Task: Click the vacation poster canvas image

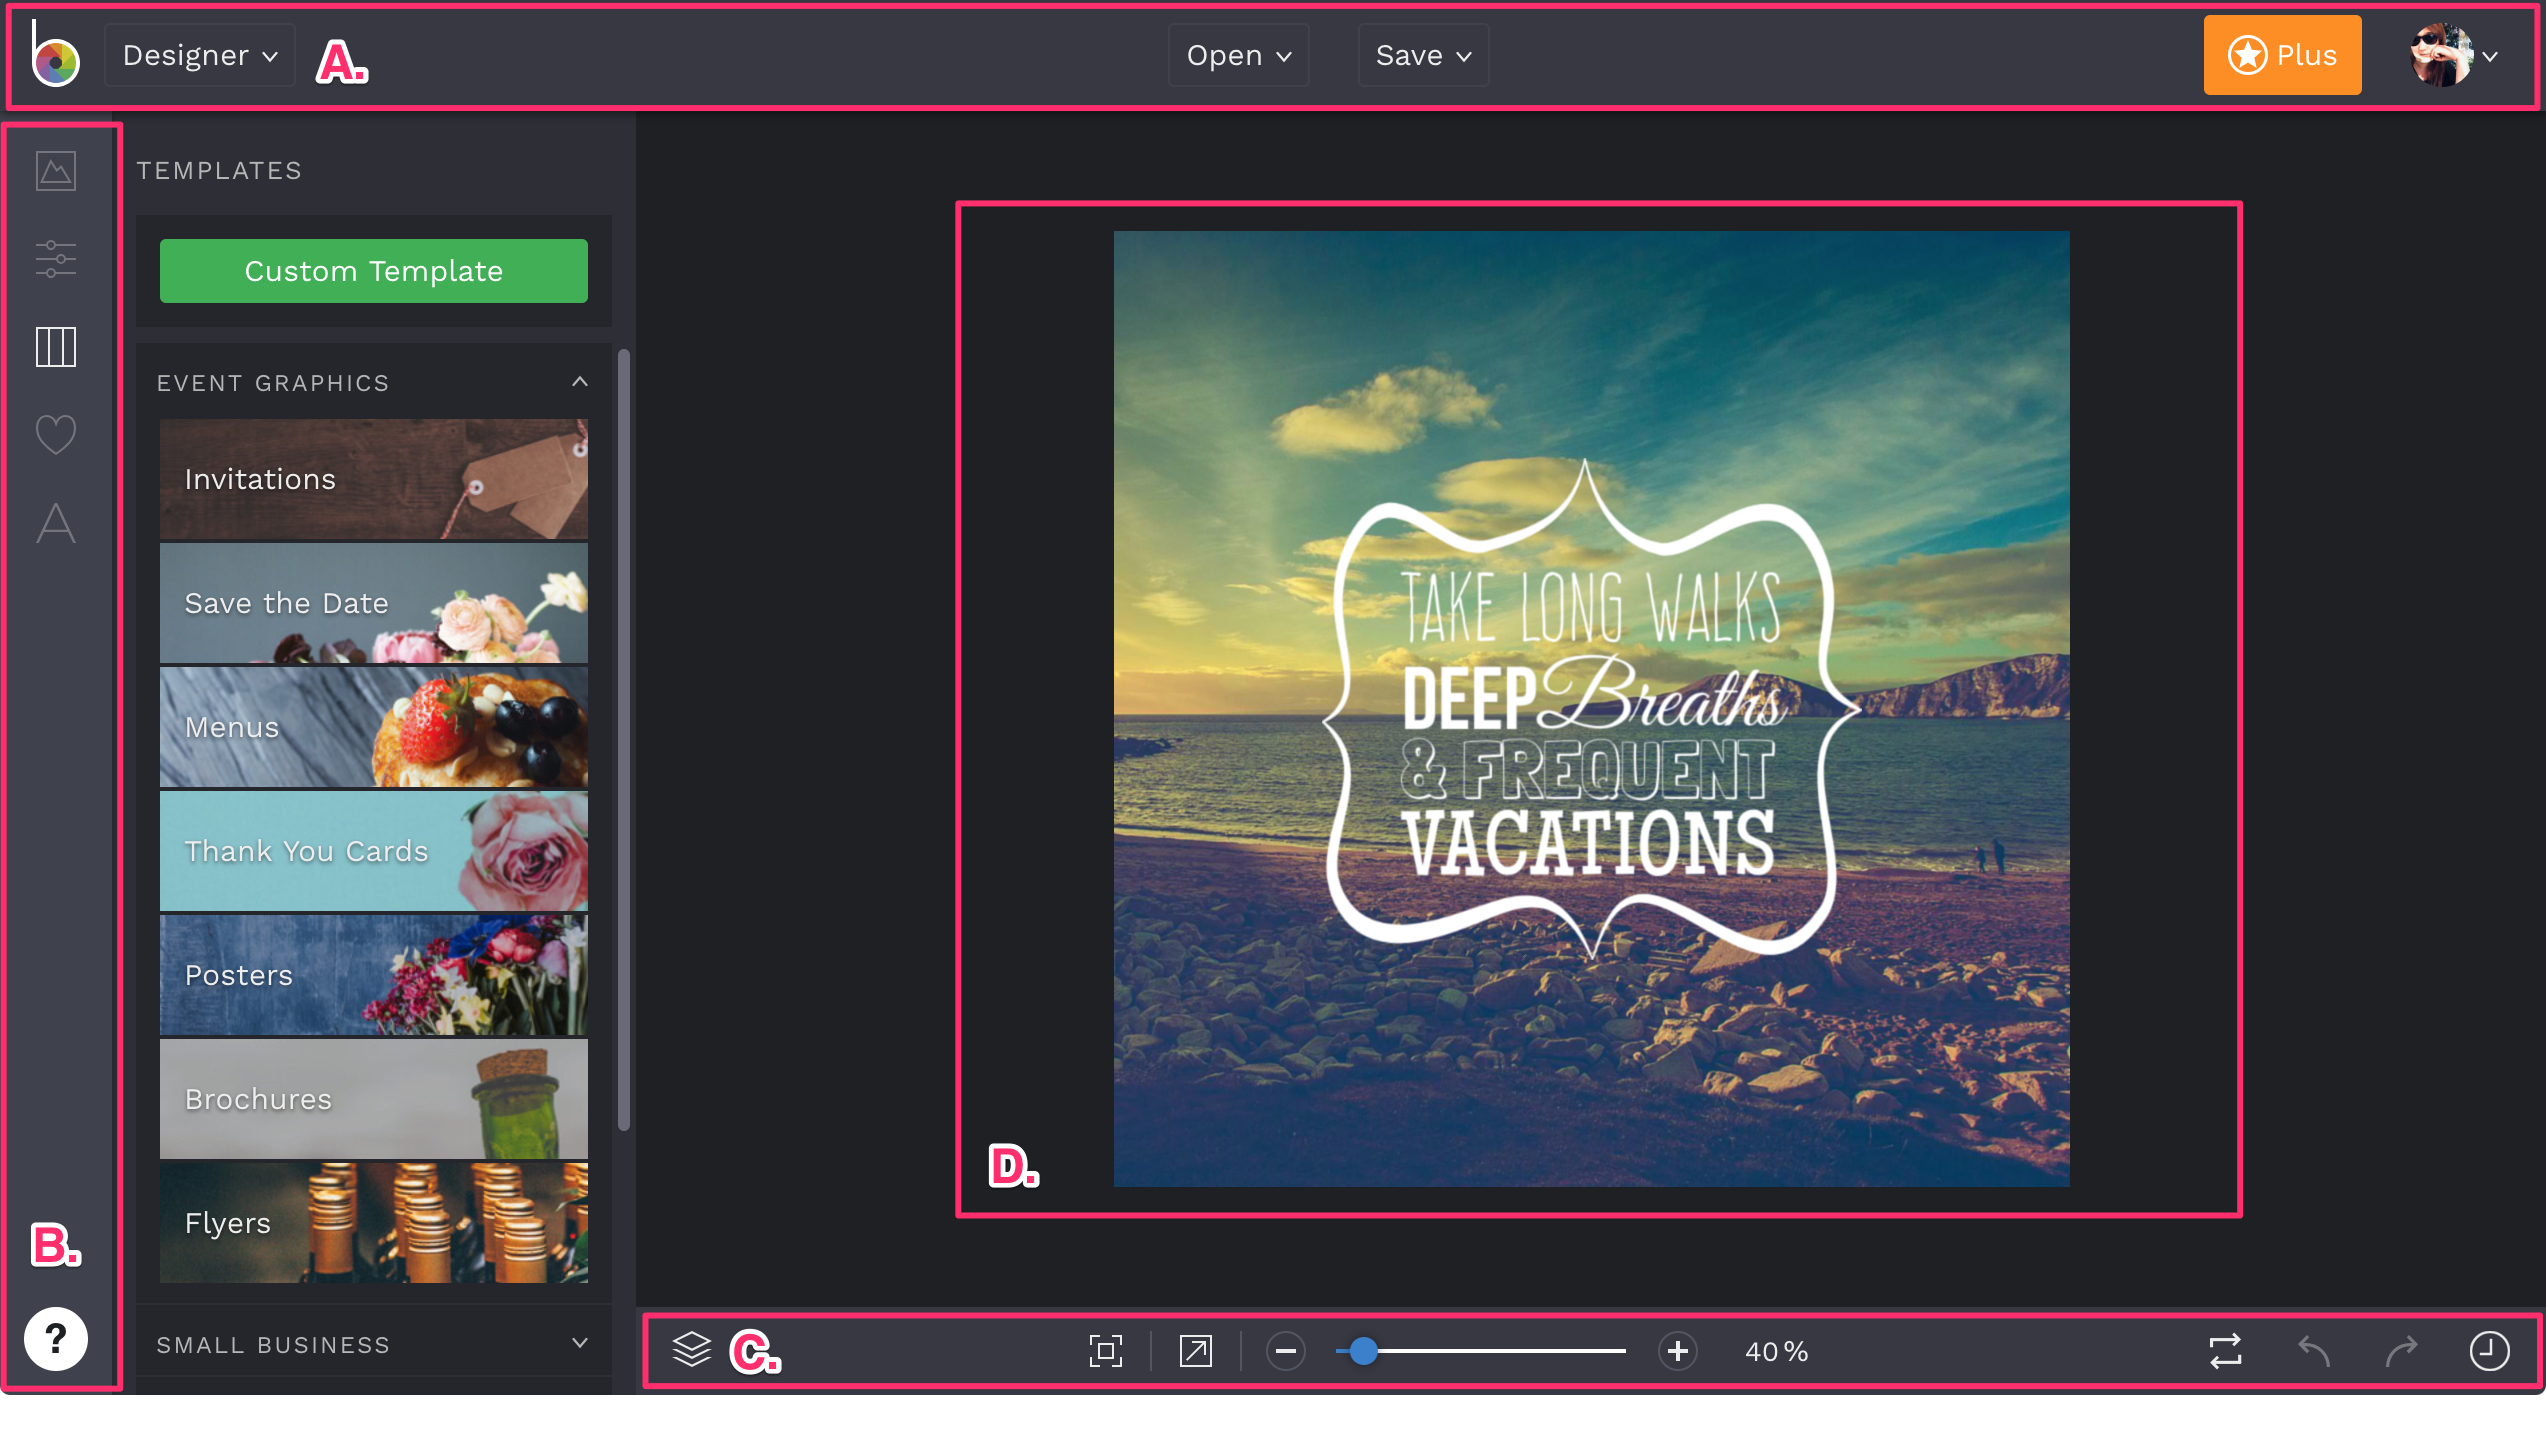Action: (1592, 709)
